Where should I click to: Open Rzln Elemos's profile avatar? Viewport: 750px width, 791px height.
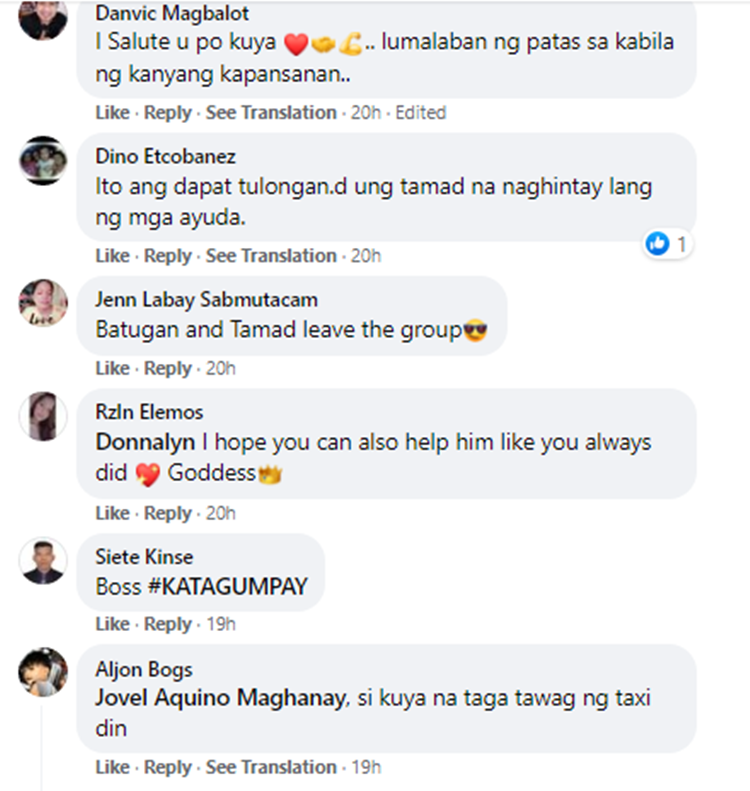(43, 416)
